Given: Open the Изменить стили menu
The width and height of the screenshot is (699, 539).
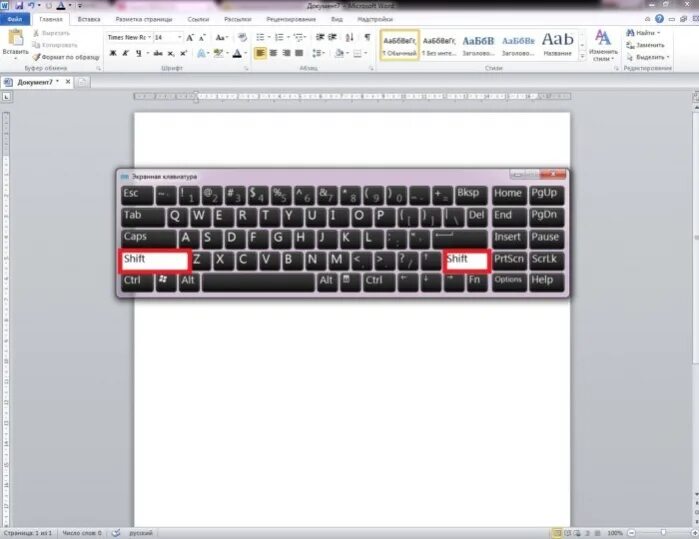Looking at the screenshot, I should [603, 45].
